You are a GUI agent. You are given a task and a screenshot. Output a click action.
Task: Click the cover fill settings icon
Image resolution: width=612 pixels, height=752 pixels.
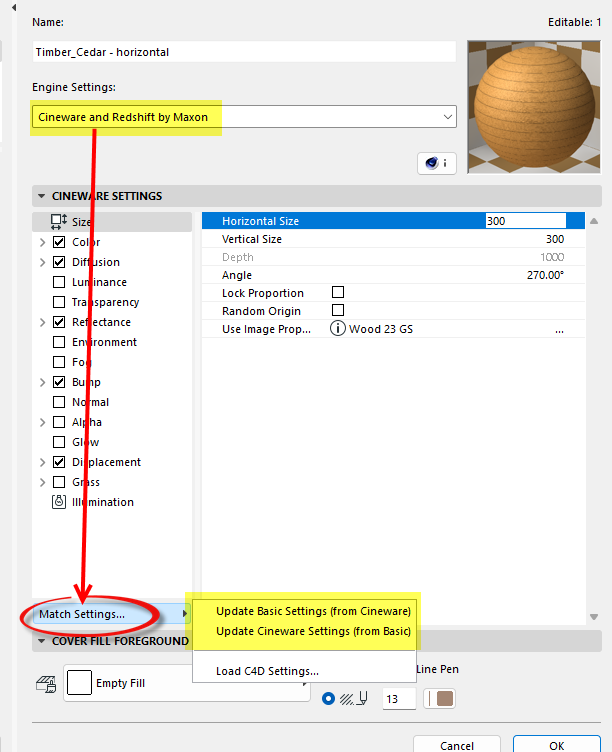(46, 684)
